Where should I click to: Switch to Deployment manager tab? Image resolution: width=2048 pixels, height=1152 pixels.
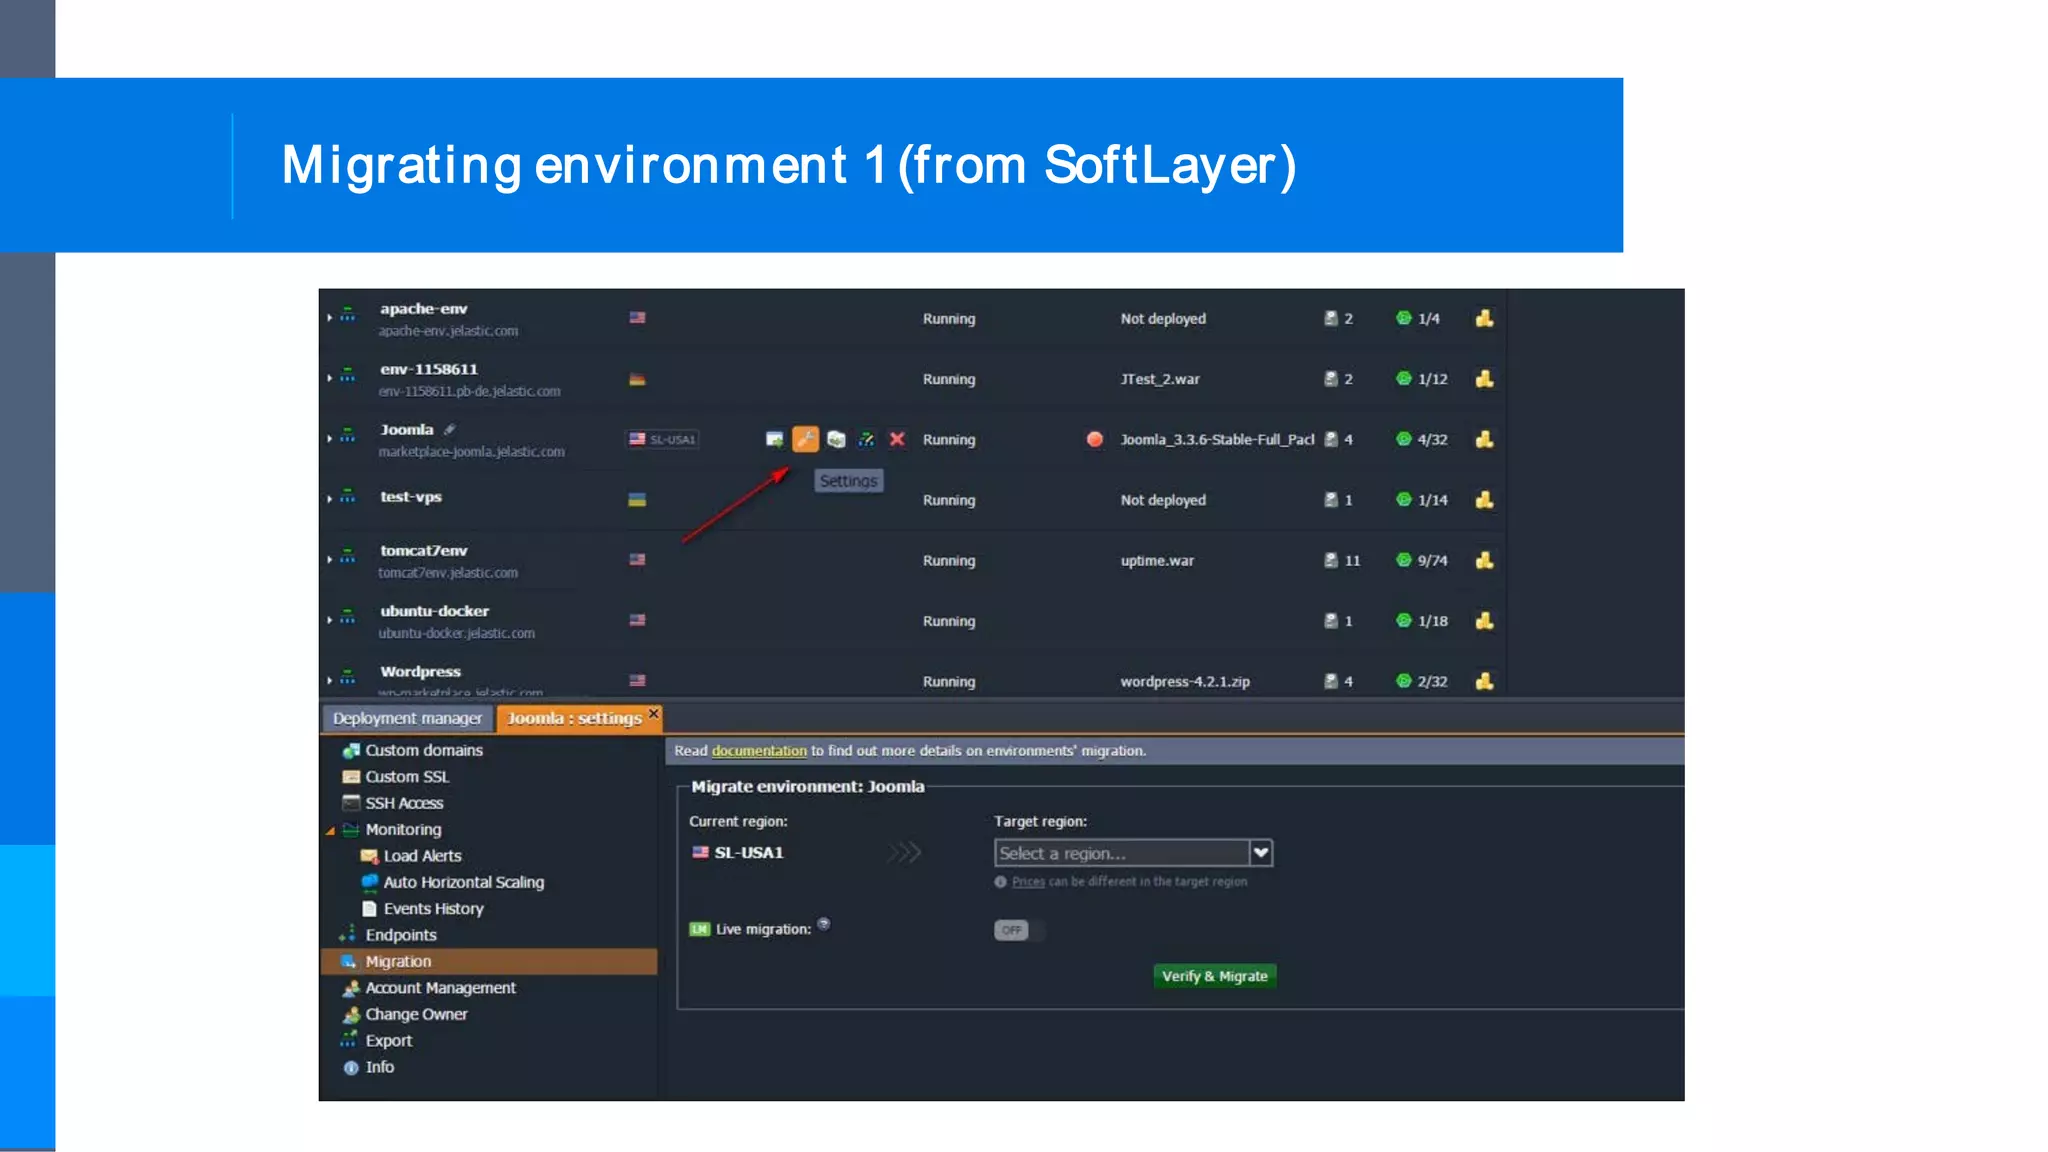pyautogui.click(x=407, y=718)
